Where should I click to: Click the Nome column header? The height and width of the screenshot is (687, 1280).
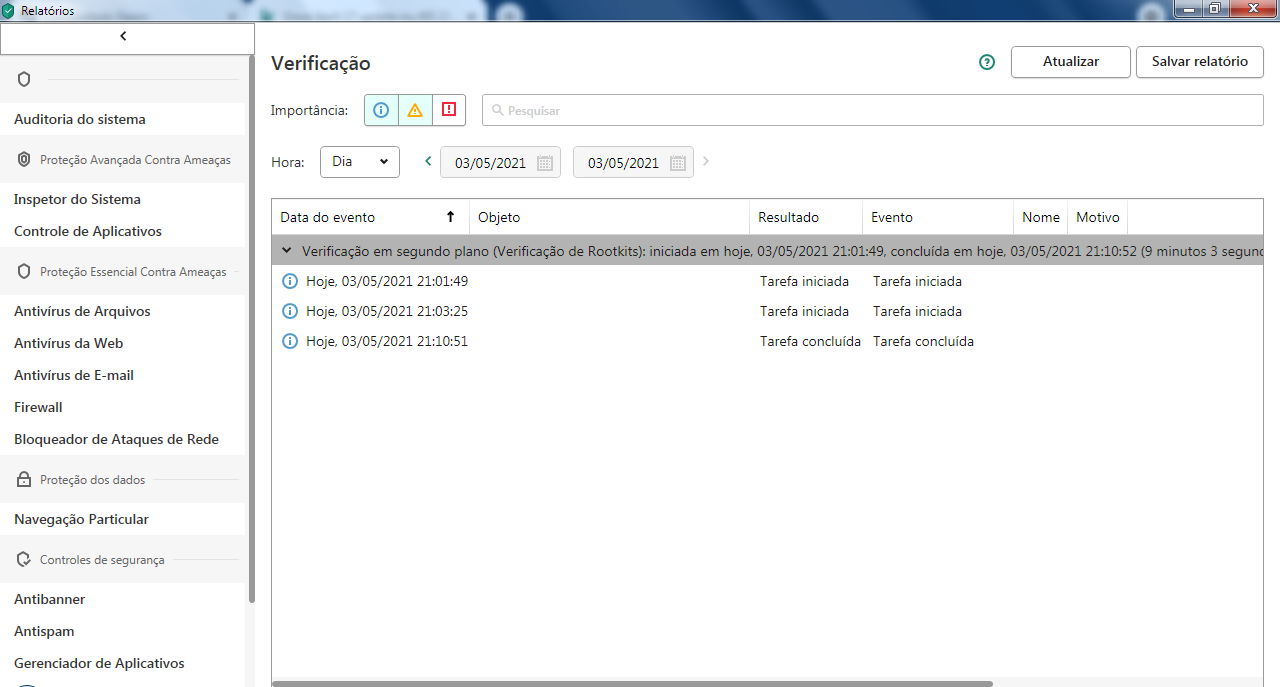(x=1041, y=217)
